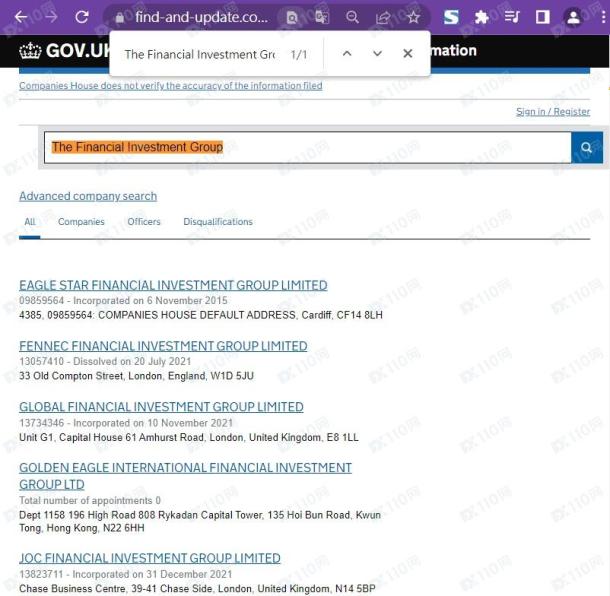Open Sign in / Register
Screen dimensions: 610x596
tap(553, 112)
